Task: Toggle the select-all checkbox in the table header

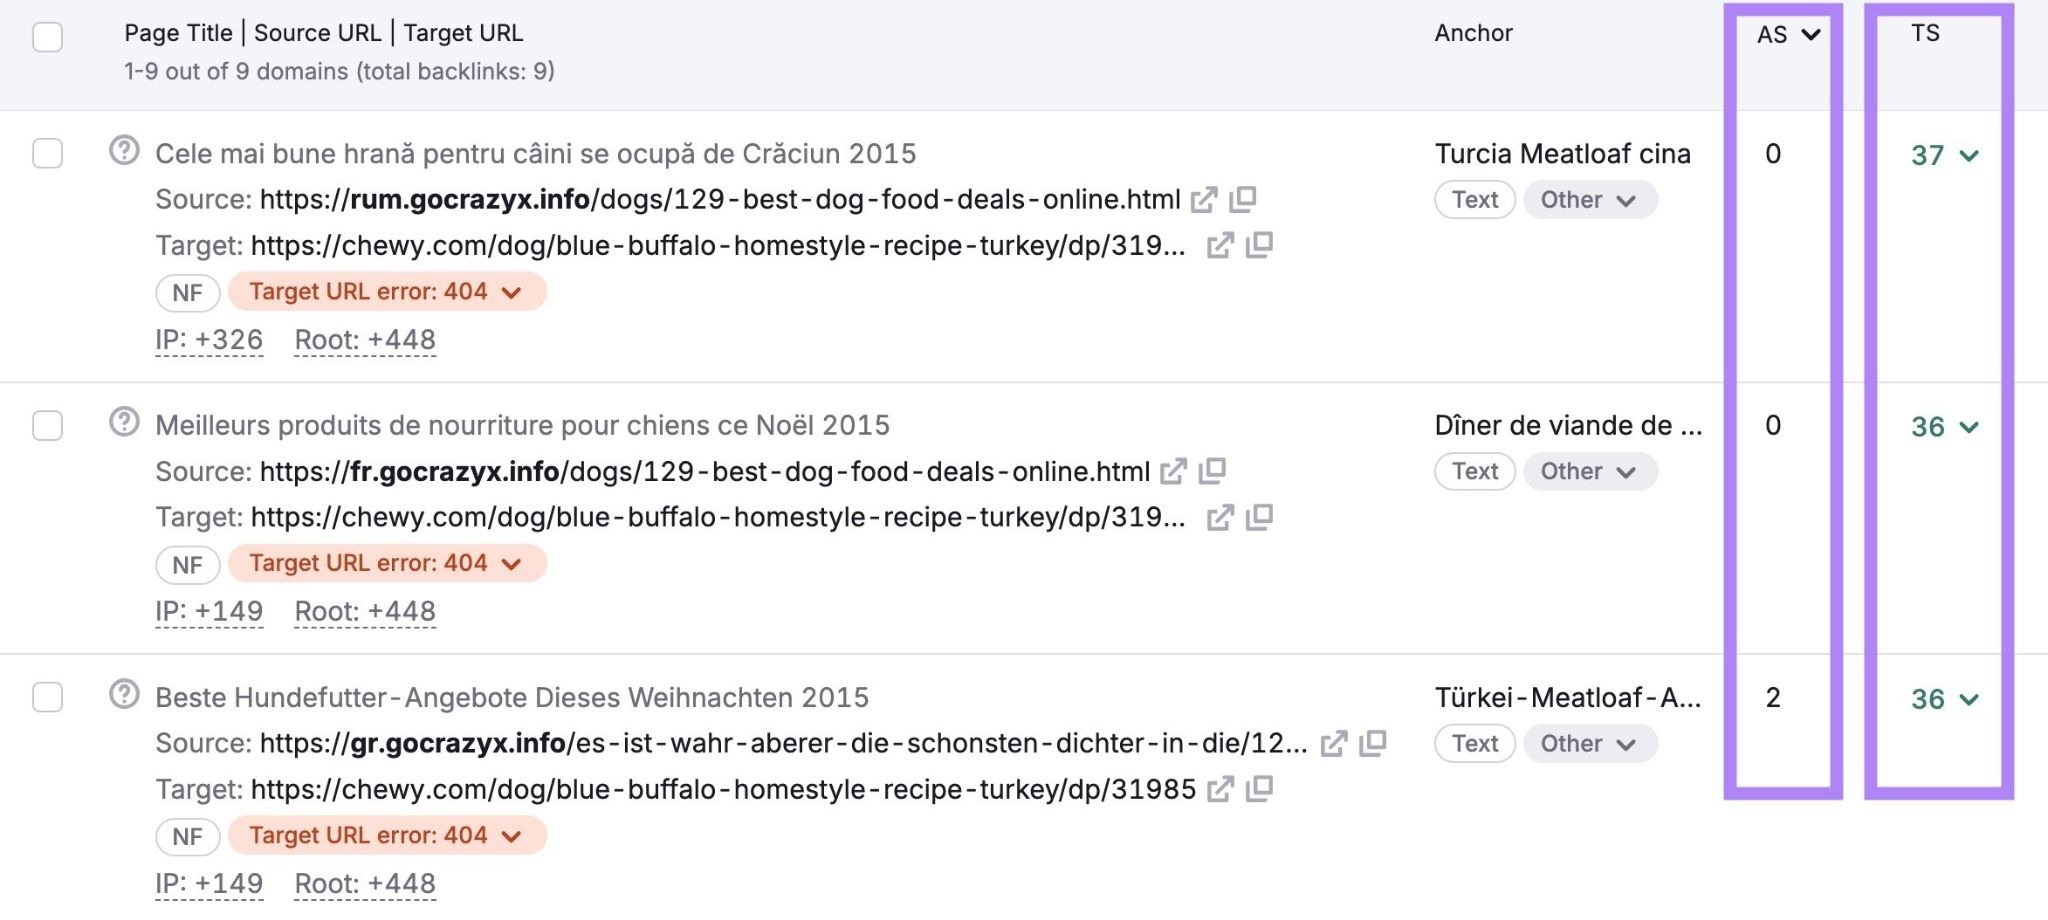Action: 45,35
